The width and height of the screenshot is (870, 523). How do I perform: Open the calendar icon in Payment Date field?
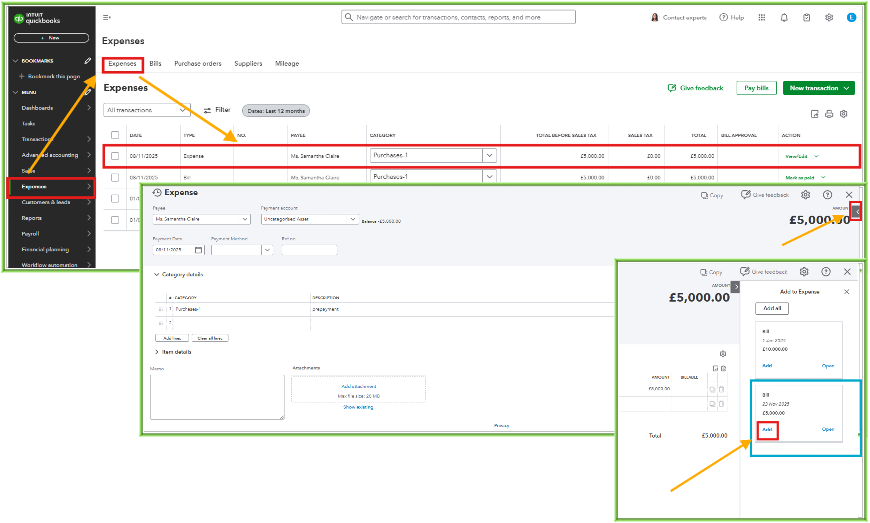pos(199,250)
